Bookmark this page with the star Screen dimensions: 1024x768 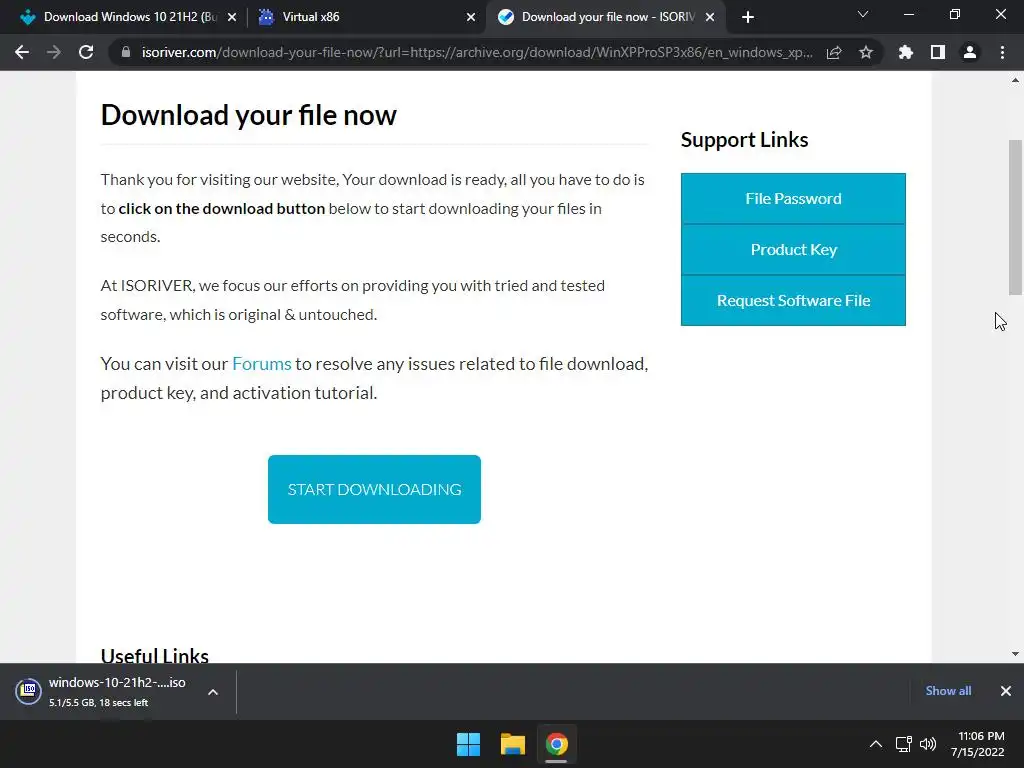click(x=866, y=52)
